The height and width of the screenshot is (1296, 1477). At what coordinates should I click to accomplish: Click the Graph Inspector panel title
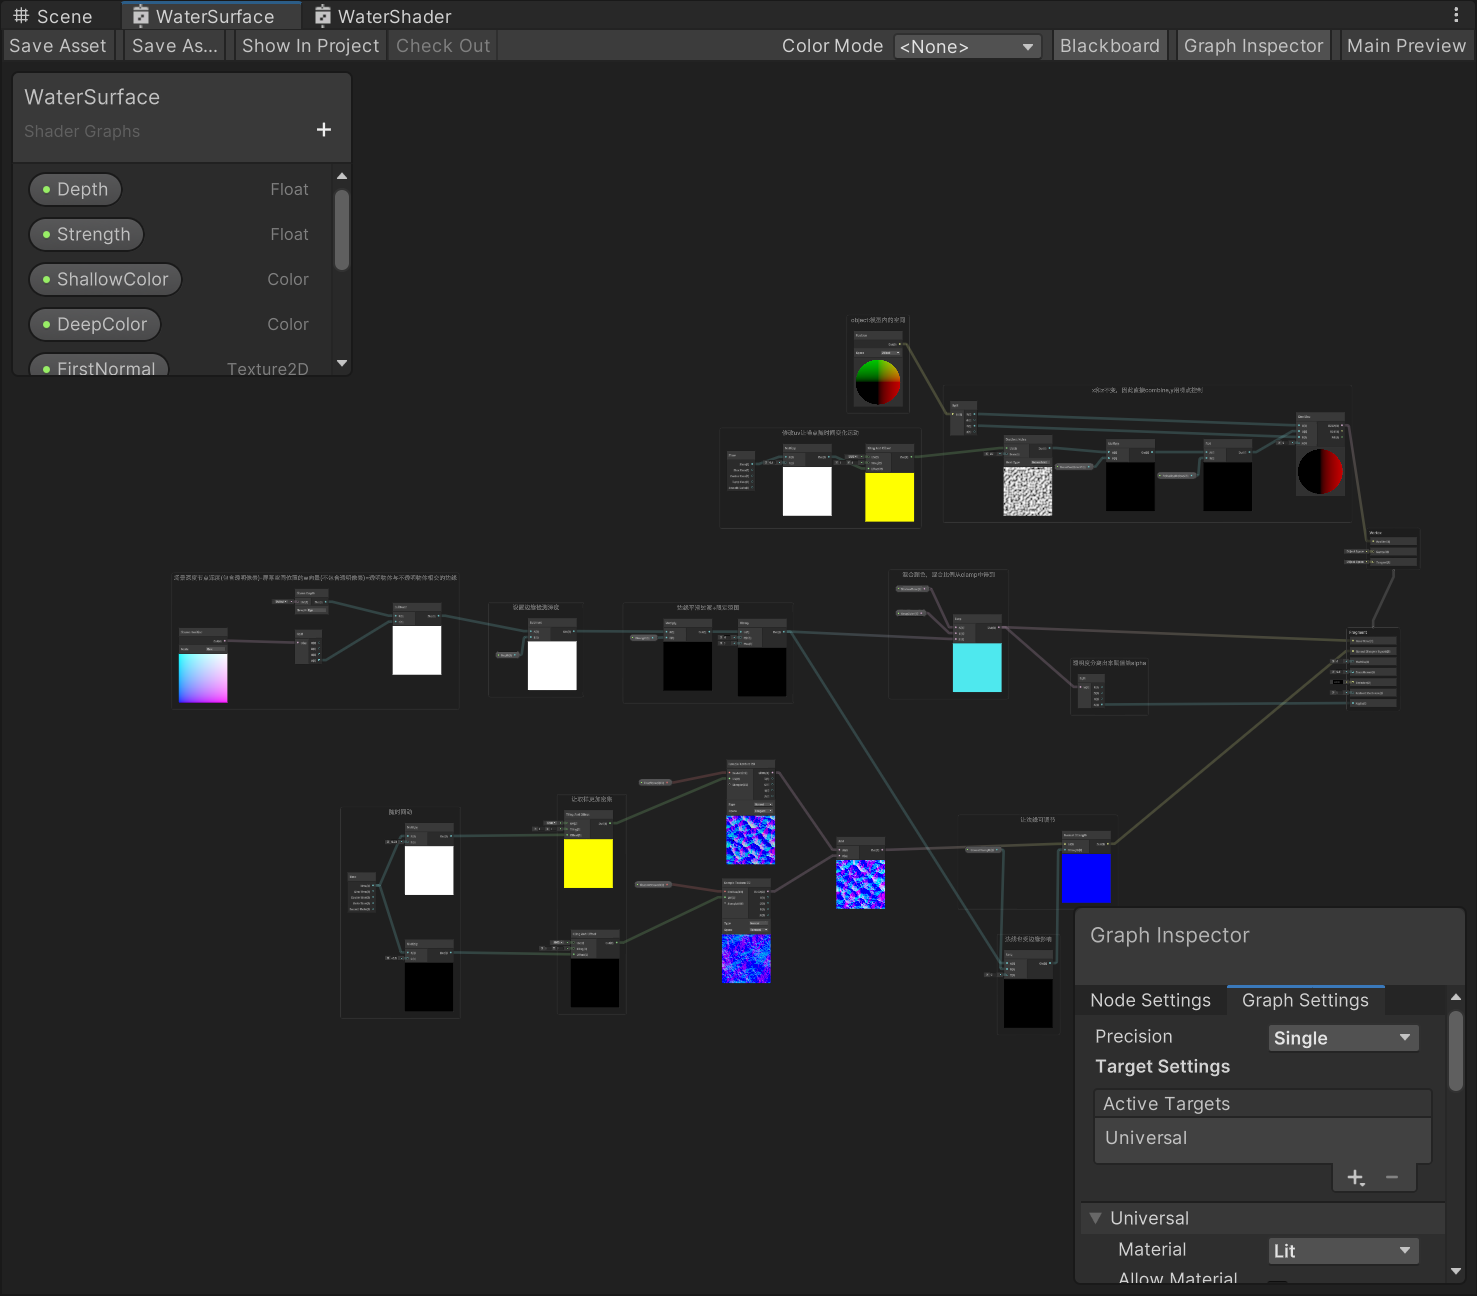[x=1169, y=935]
